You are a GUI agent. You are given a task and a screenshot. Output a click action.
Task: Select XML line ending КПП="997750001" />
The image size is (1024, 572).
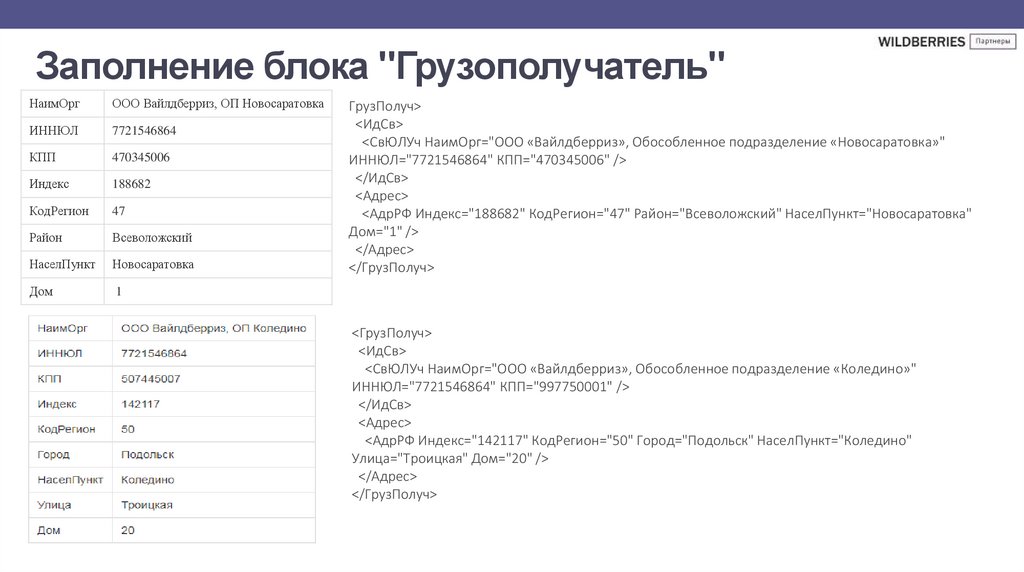click(490, 387)
